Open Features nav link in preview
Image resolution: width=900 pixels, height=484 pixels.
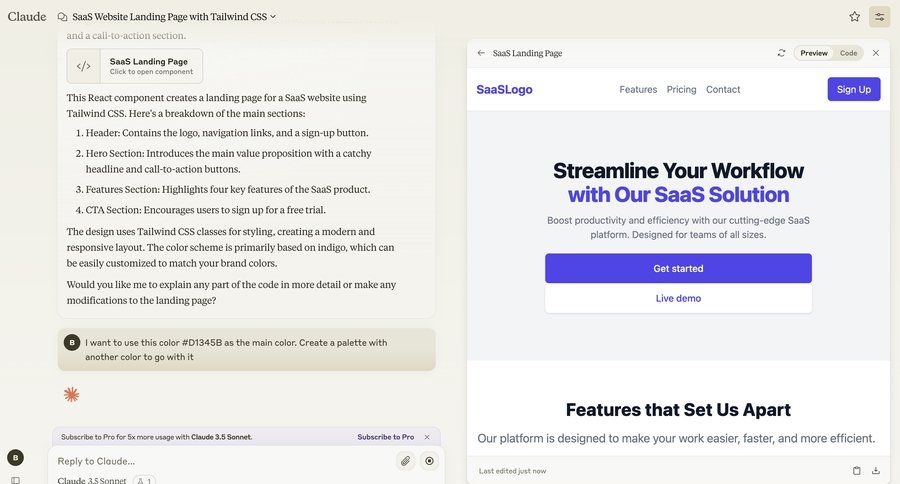(x=638, y=90)
